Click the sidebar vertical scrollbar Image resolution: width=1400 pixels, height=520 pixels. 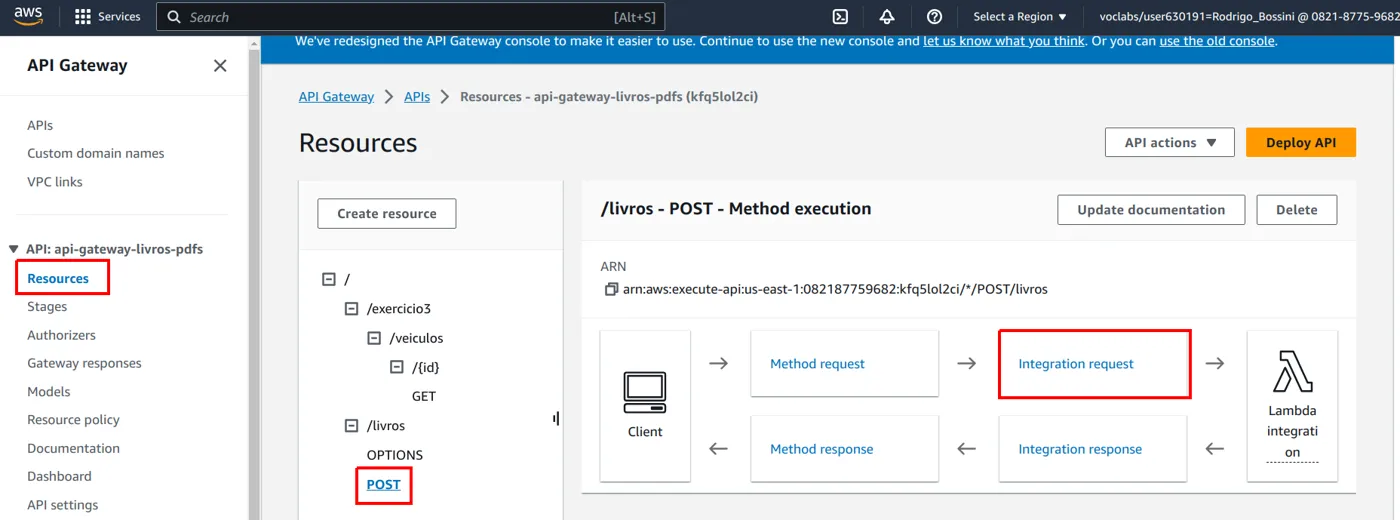point(254,278)
